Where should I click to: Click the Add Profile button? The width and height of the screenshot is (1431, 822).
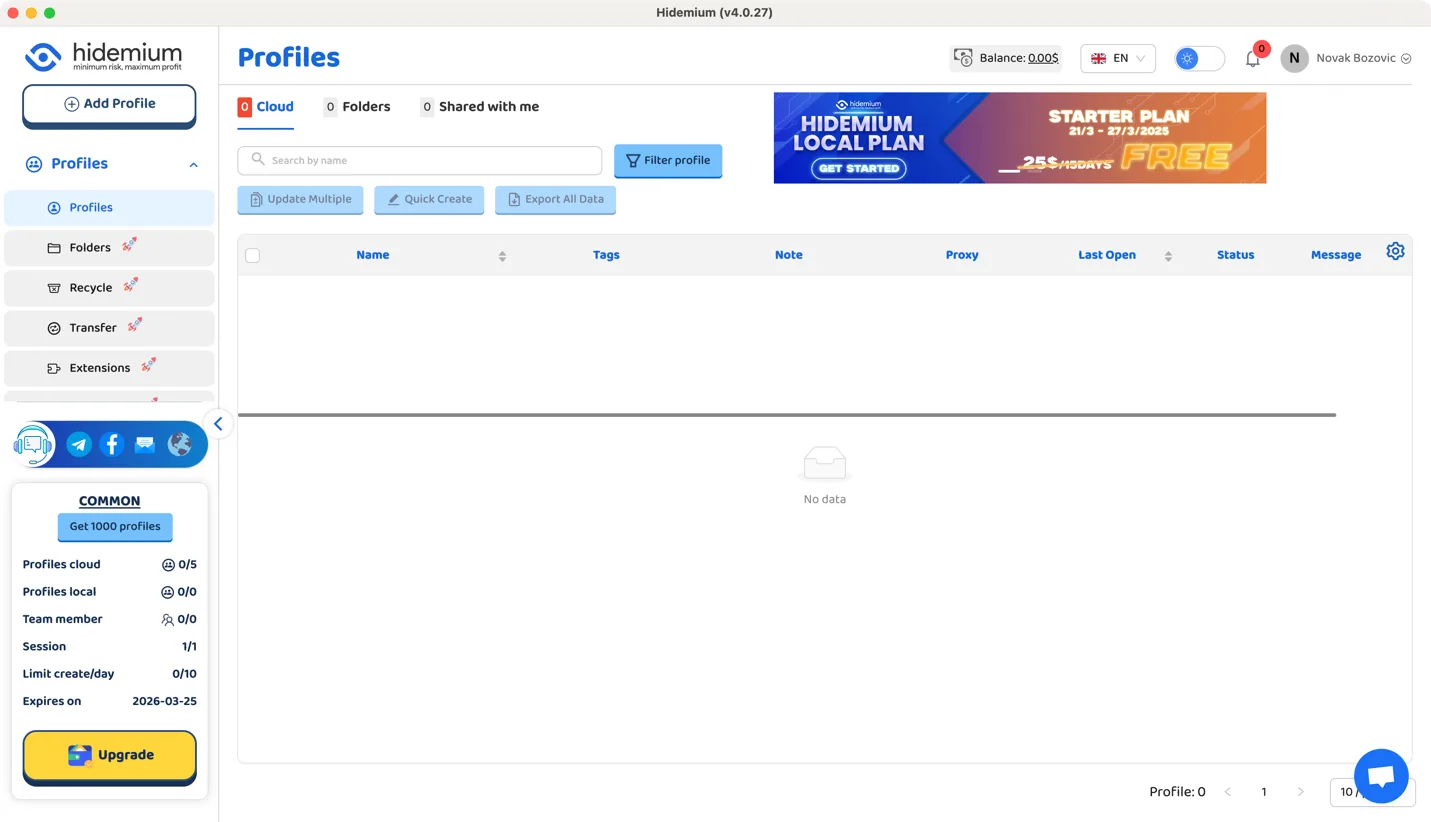109,104
